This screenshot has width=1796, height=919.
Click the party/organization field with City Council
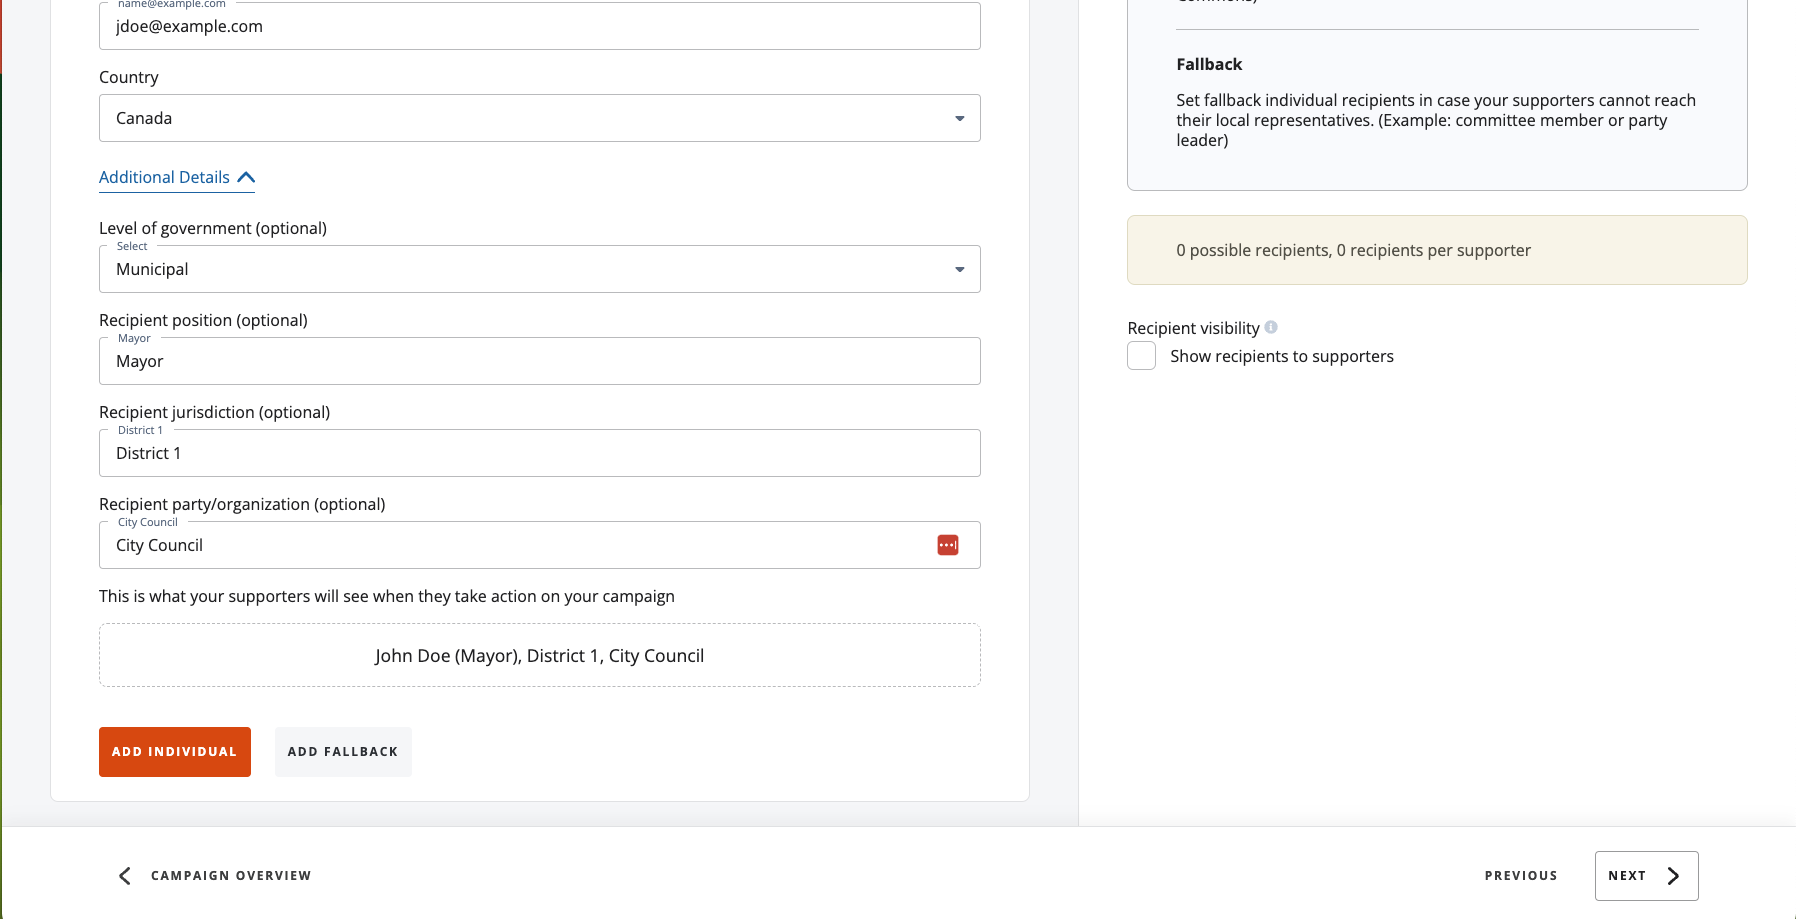(540, 545)
